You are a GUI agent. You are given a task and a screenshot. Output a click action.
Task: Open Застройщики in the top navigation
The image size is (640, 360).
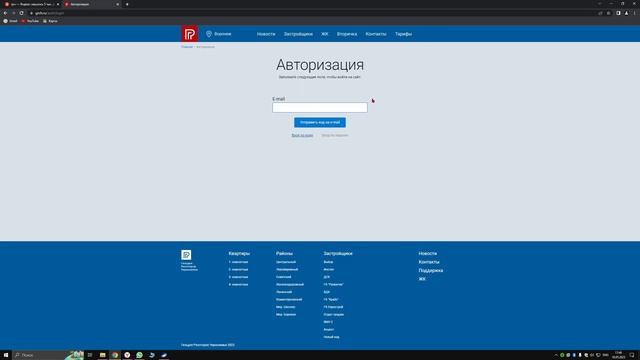pyautogui.click(x=298, y=34)
